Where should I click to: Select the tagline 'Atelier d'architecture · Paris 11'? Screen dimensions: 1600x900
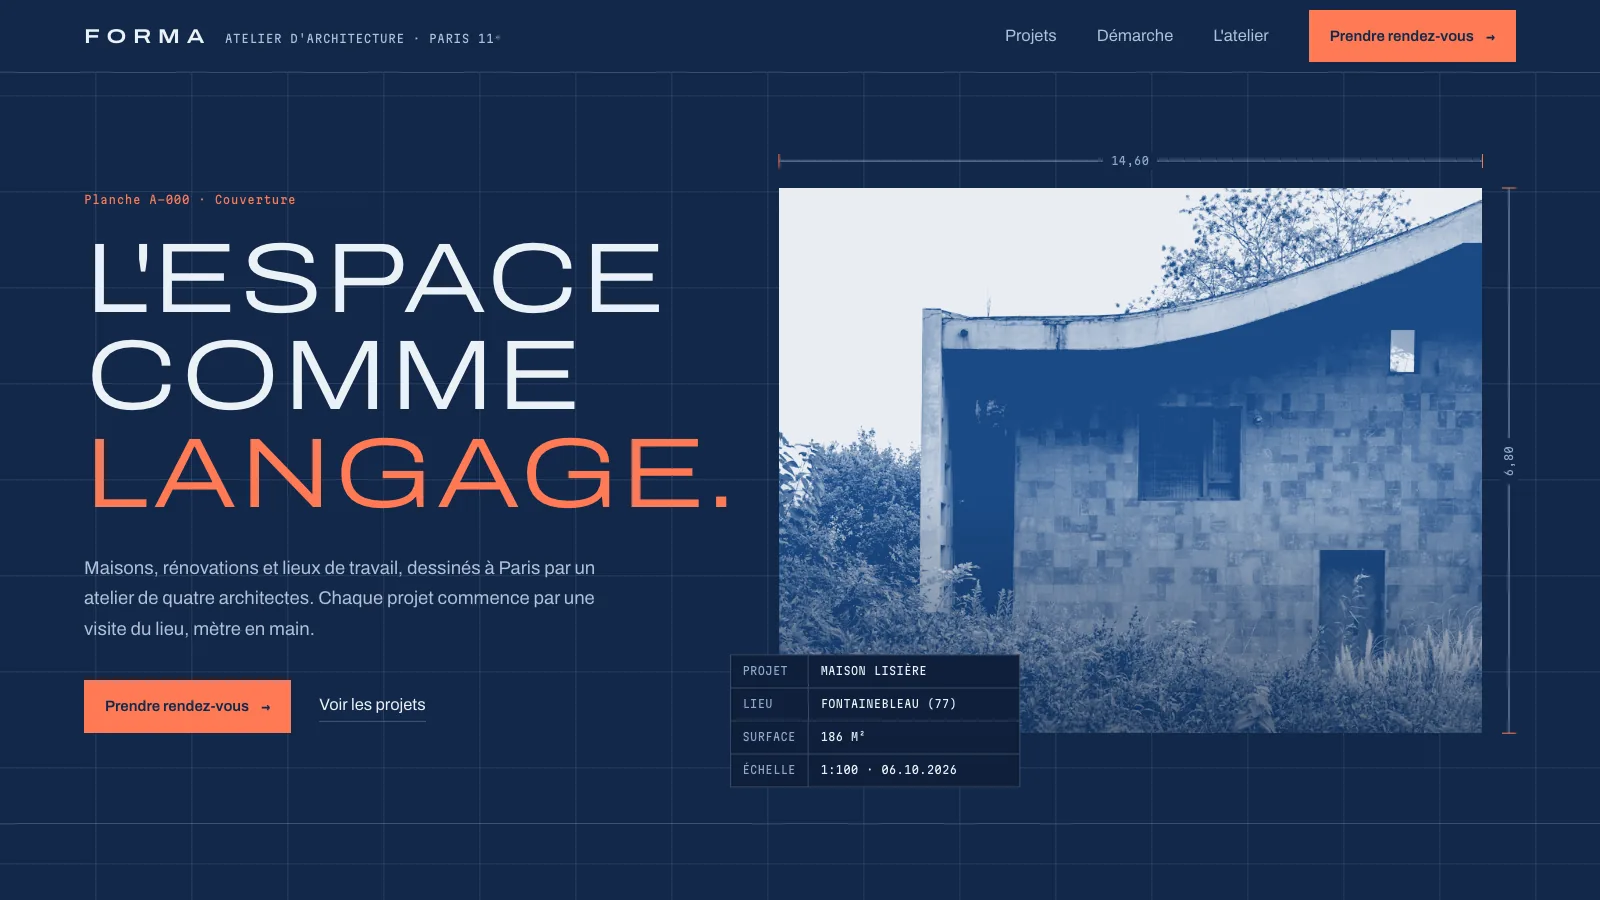click(x=362, y=39)
